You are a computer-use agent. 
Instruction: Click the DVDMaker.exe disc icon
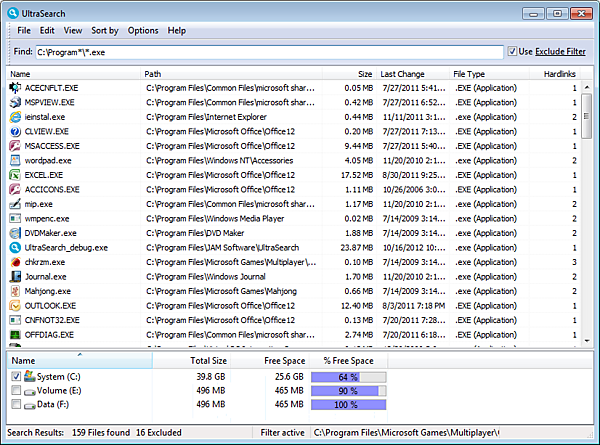tap(15, 233)
